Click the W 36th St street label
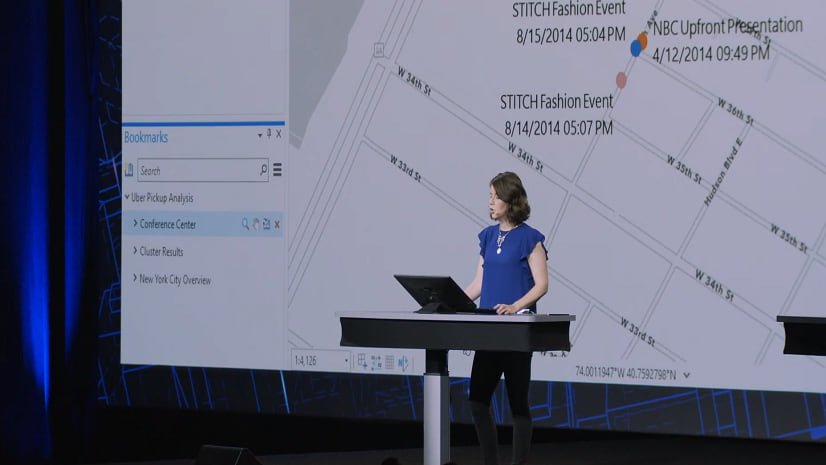This screenshot has width=826, height=465. [736, 112]
